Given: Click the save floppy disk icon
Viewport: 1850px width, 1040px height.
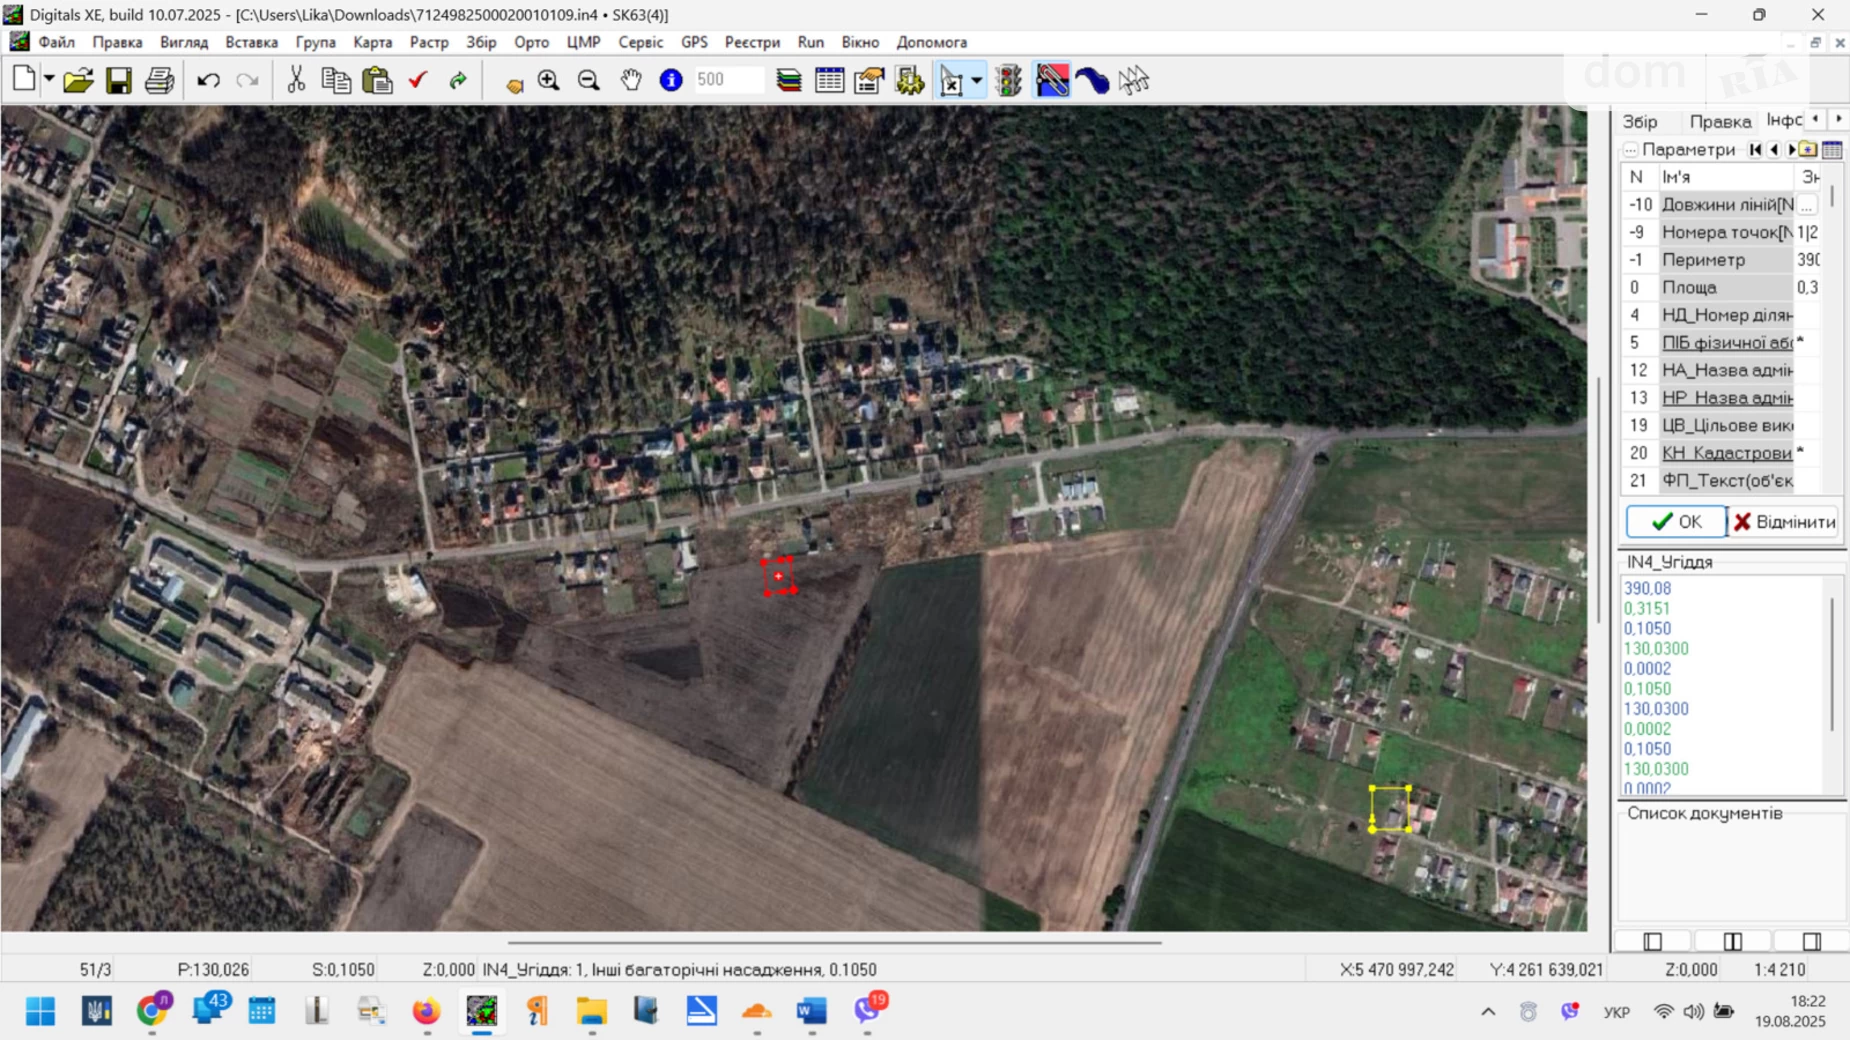Looking at the screenshot, I should (119, 80).
